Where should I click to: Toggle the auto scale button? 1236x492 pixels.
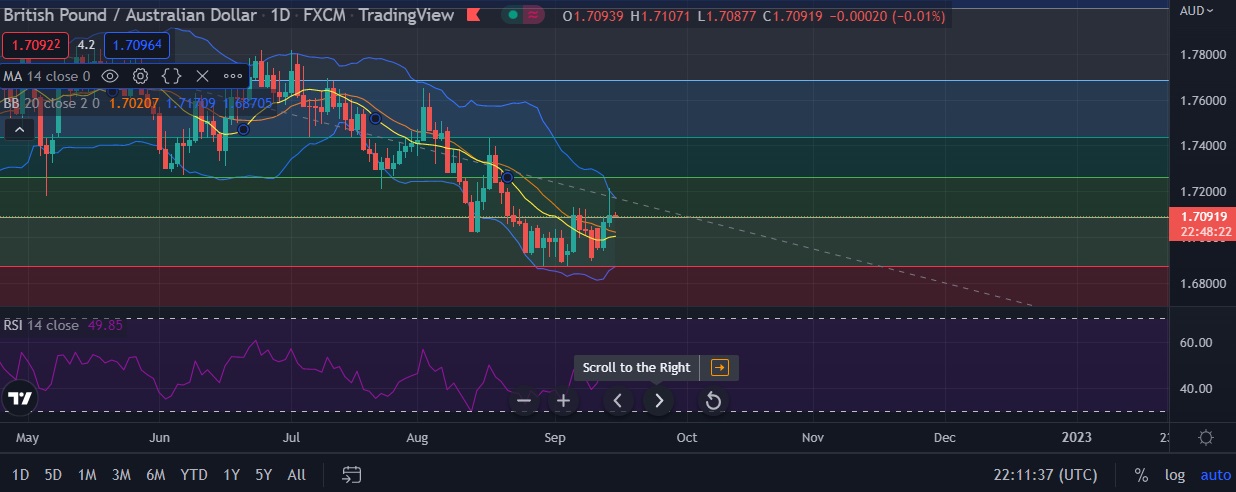[x=1215, y=475]
